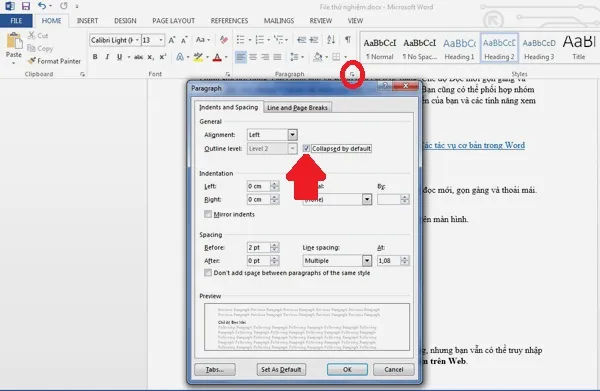Click the Spacing After stepper arrows
The height and width of the screenshot is (391, 600).
tap(274, 261)
